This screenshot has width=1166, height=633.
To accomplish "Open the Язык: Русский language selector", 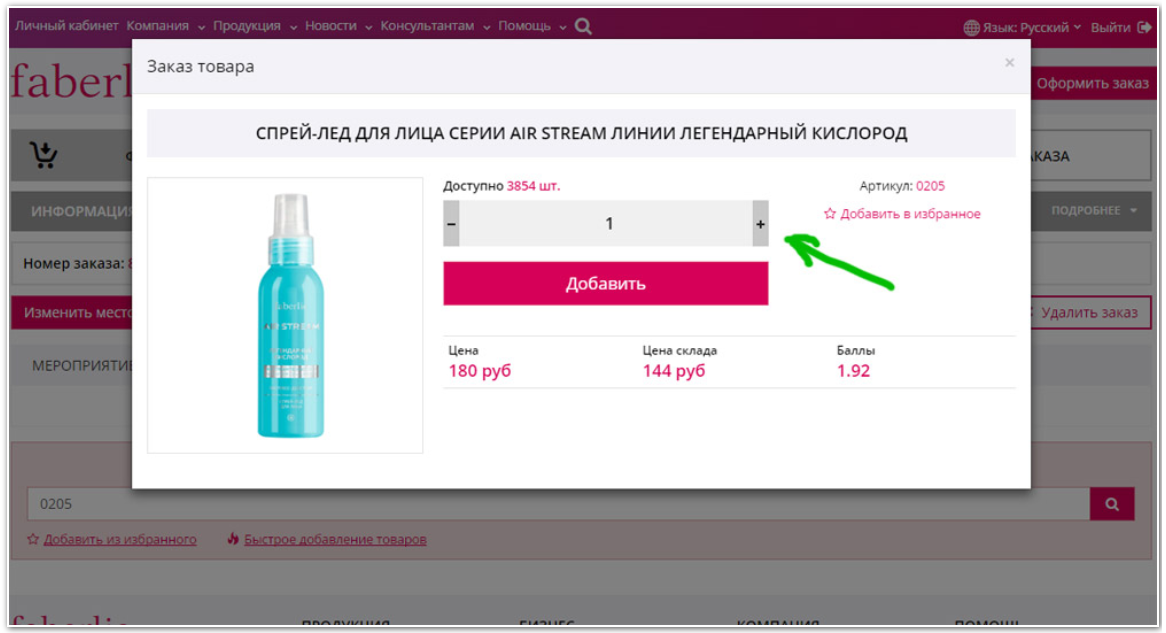I will tap(1031, 28).
